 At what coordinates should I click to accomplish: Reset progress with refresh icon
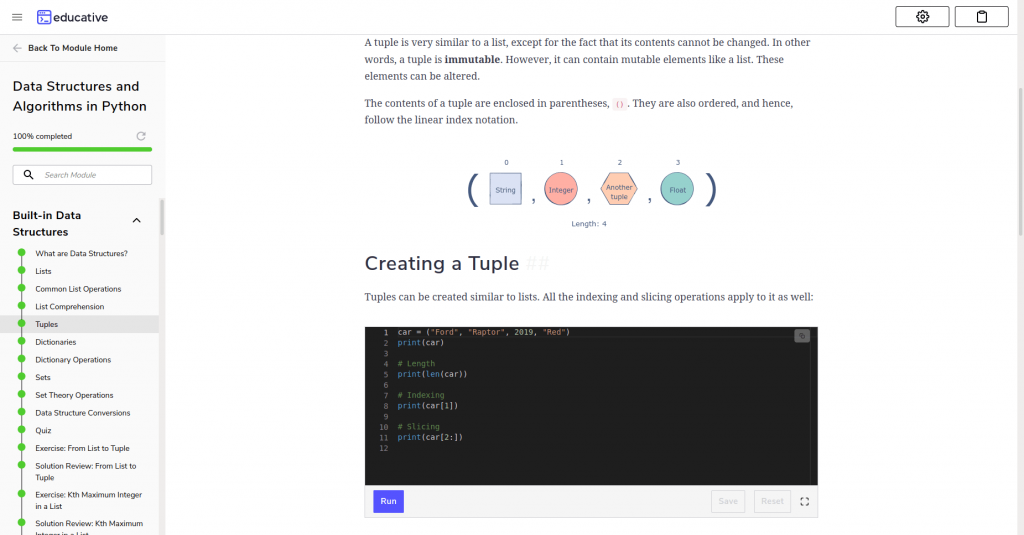(140, 136)
